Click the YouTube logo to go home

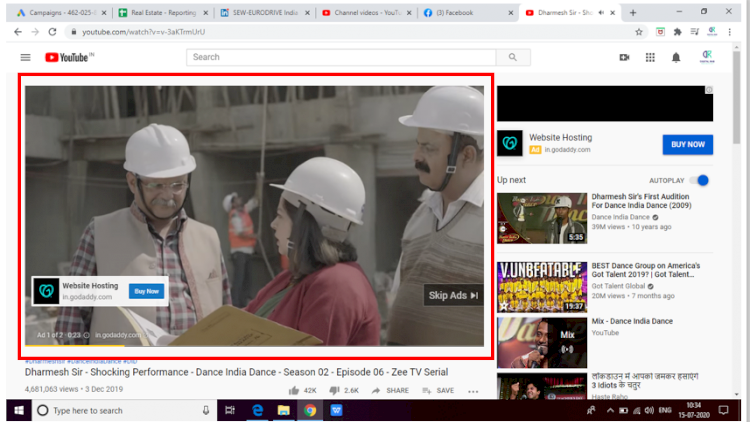(68, 58)
